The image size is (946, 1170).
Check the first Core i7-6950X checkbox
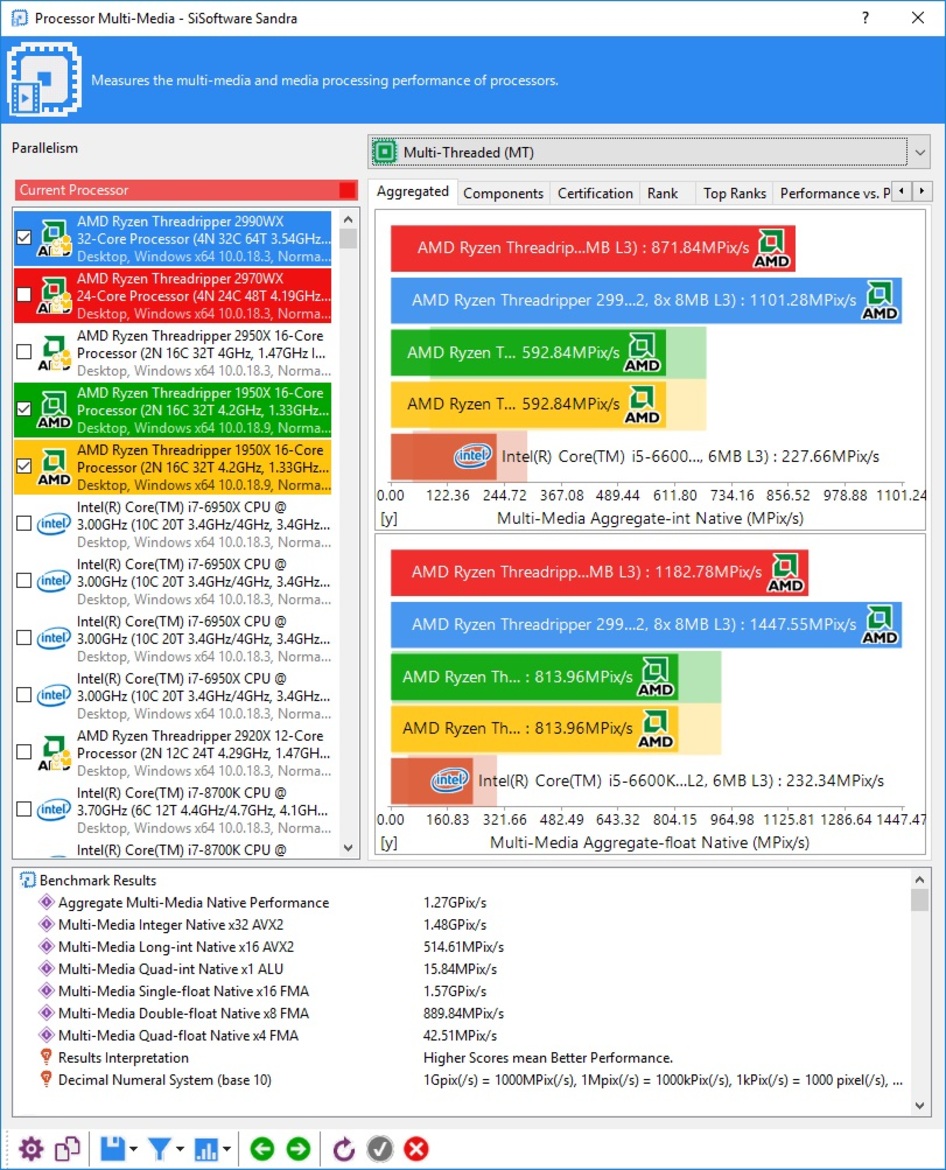click(24, 523)
